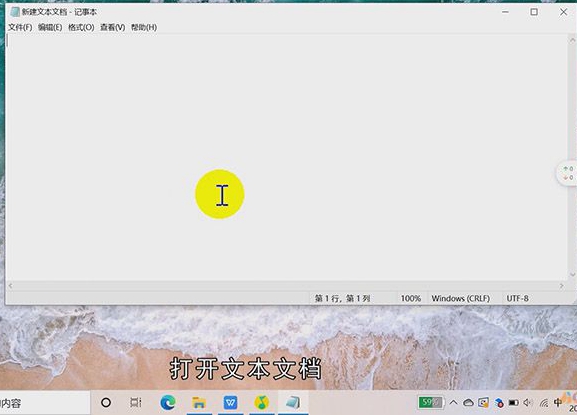Open the Wi-Fi network tray icon

544,403
